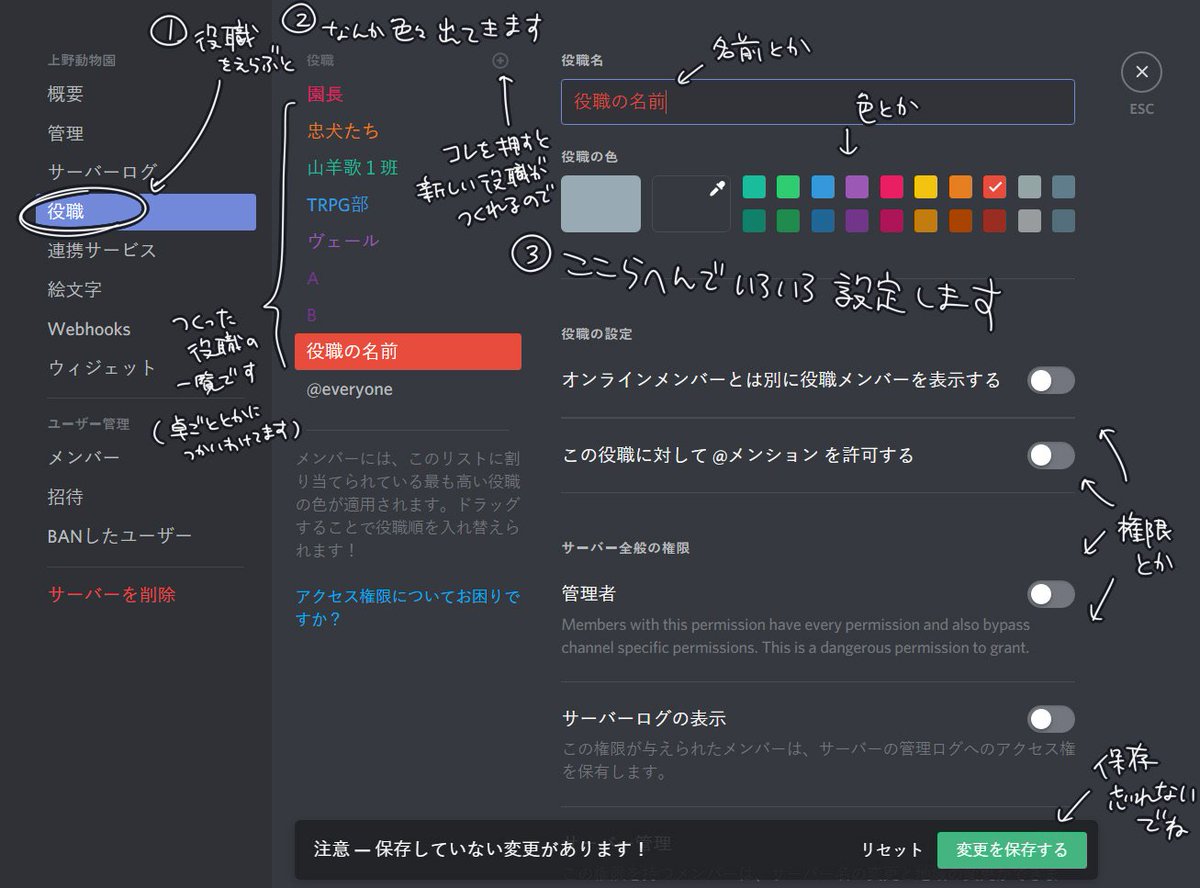The width and height of the screenshot is (1200, 888).
Task: Click 変更を保存する to save changes
Action: (x=1012, y=850)
